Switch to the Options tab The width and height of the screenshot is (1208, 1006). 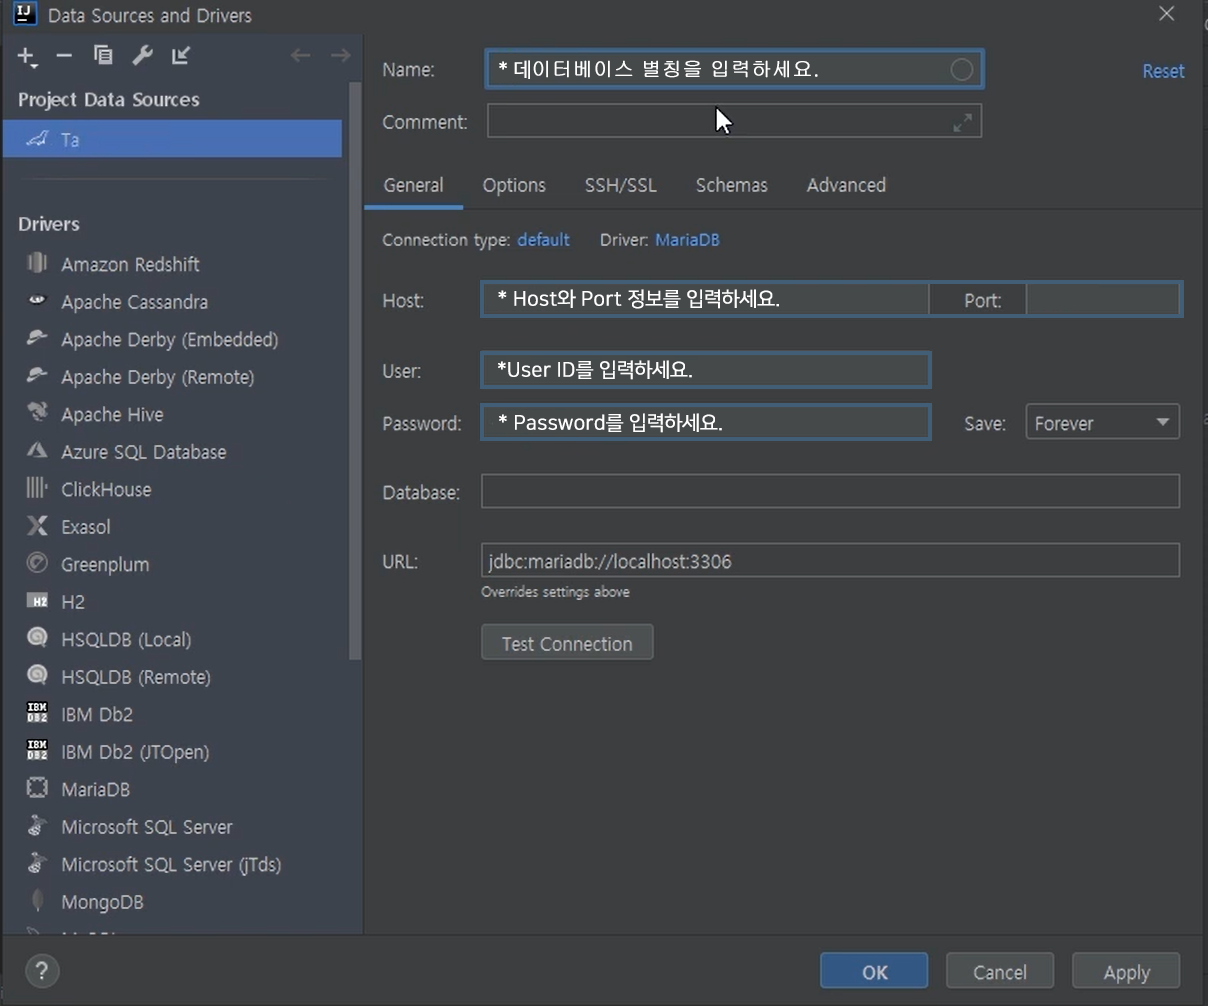[514, 185]
